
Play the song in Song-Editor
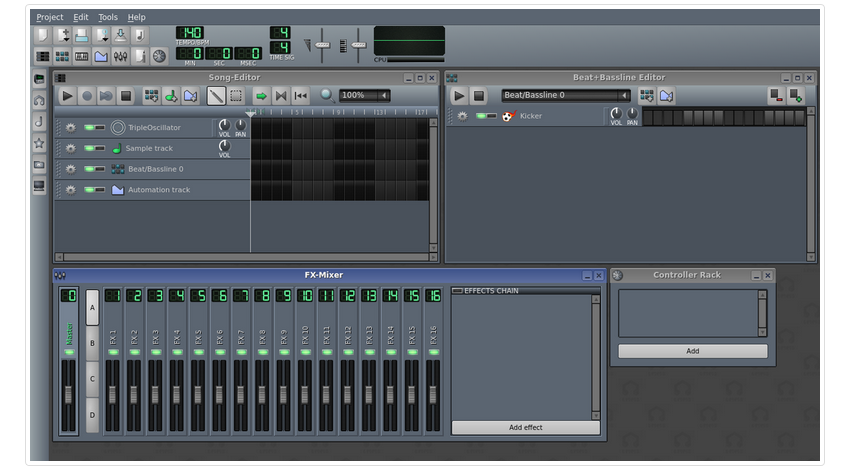pyautogui.click(x=68, y=96)
